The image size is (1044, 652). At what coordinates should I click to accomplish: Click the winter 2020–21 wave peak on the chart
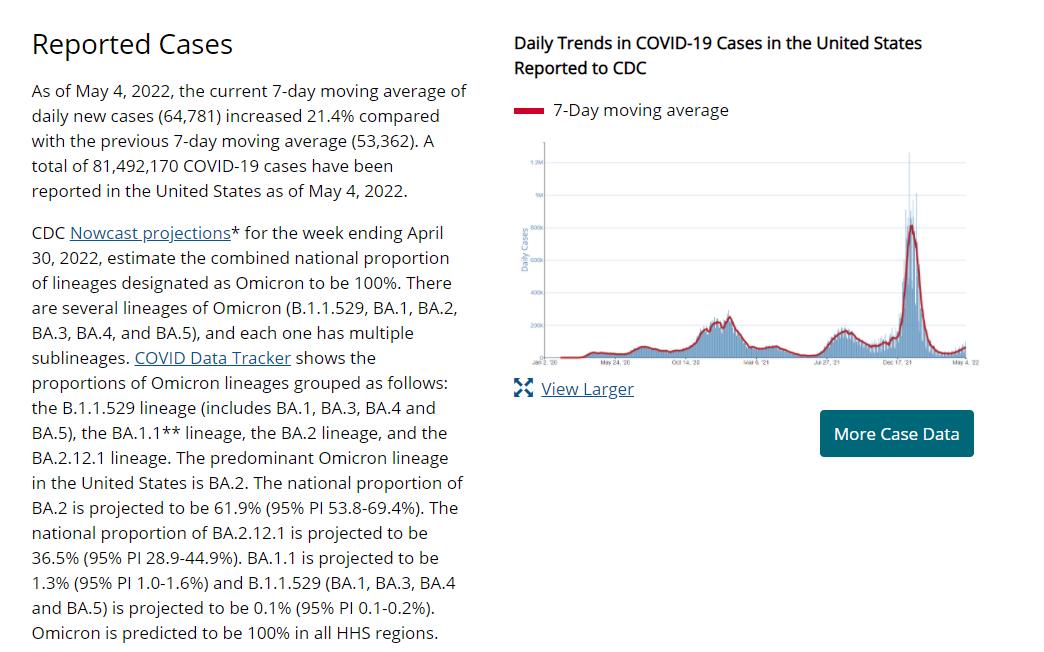729,318
